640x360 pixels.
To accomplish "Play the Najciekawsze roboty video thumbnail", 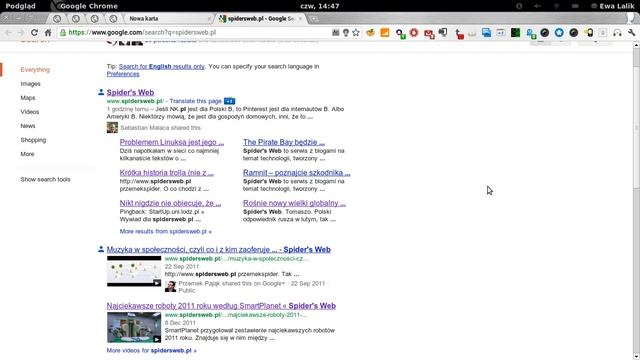I will (134, 327).
